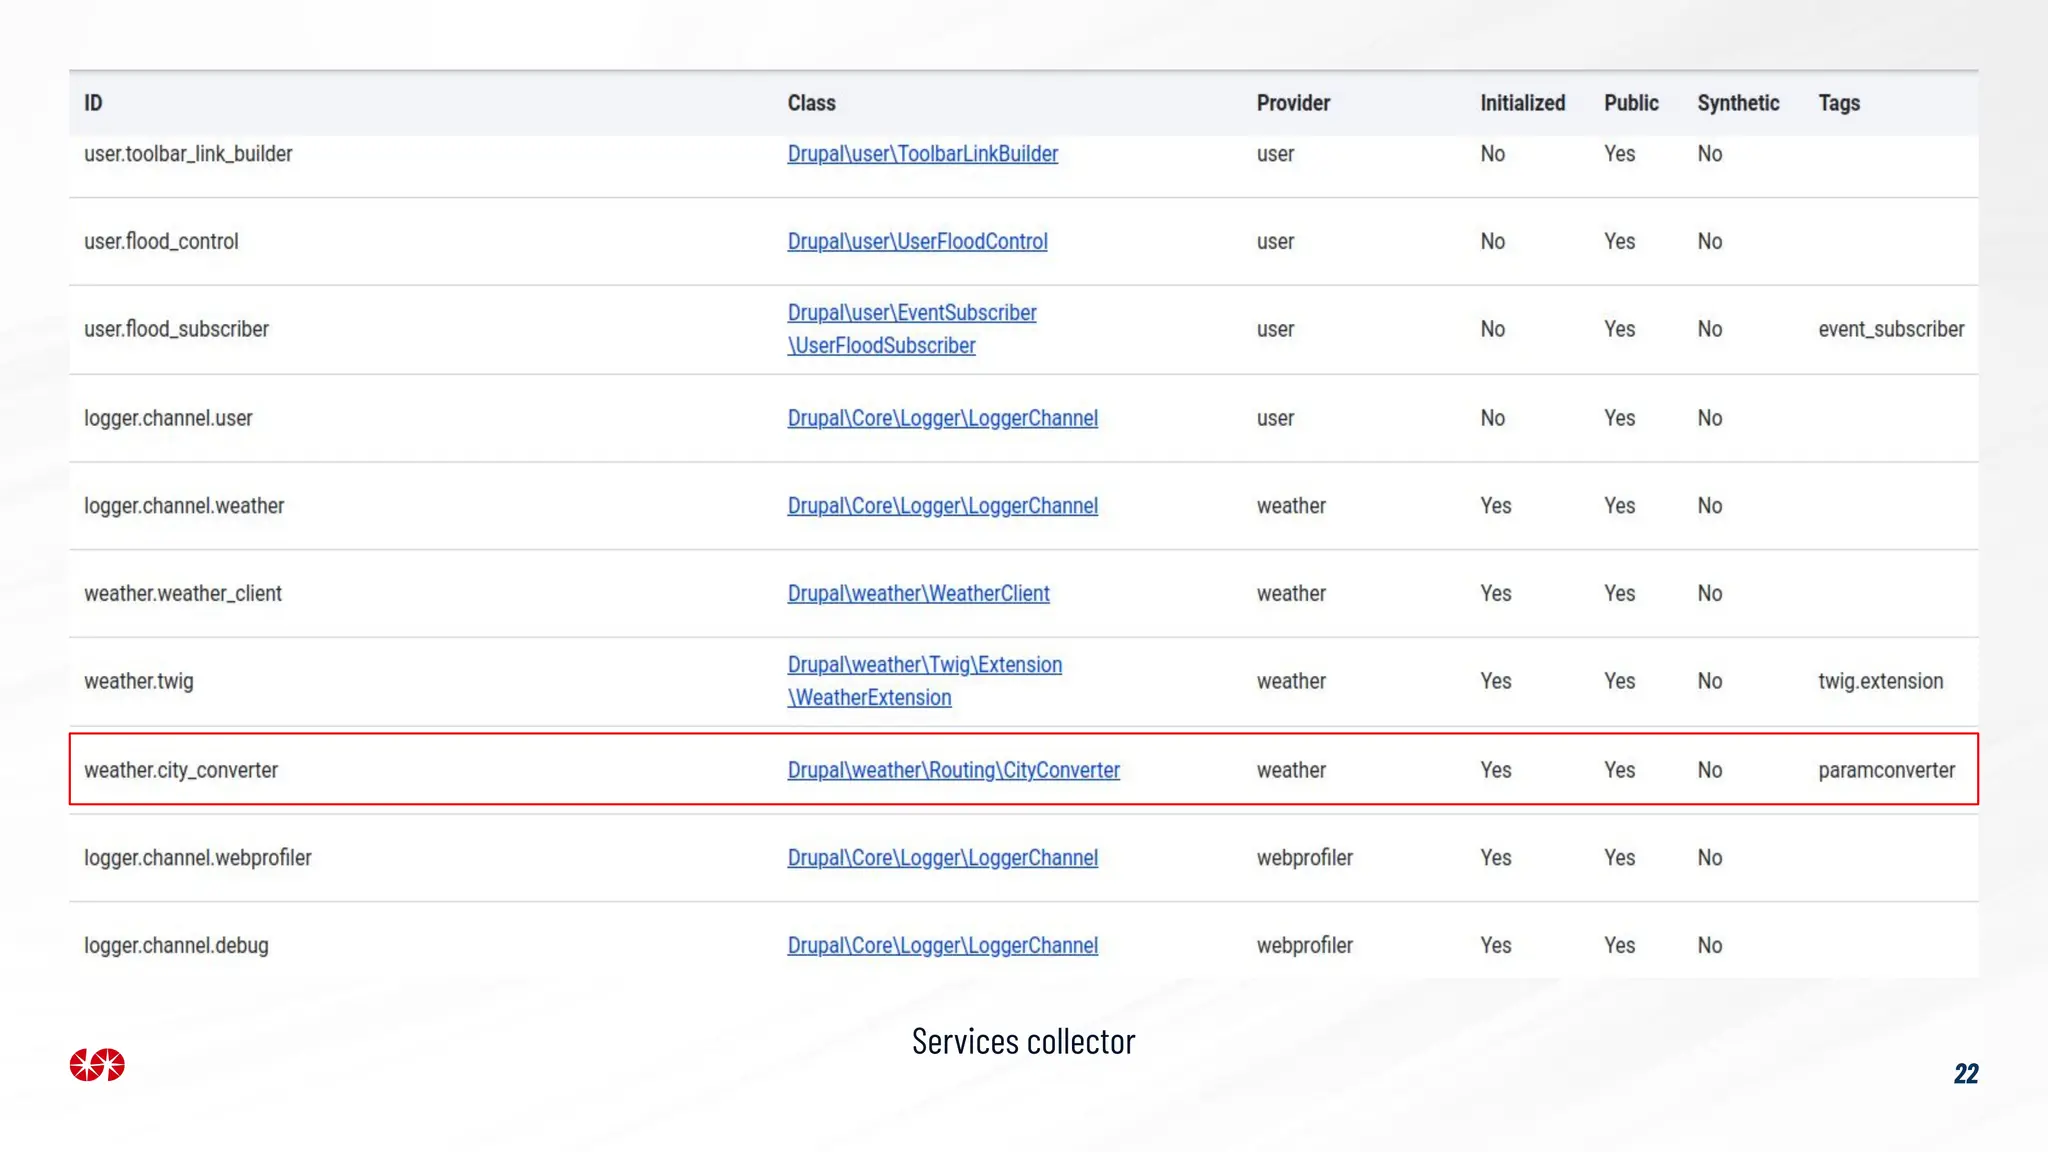Open the Drupal\weather\Routing\CityConverter link
This screenshot has width=2048, height=1152.
(953, 771)
